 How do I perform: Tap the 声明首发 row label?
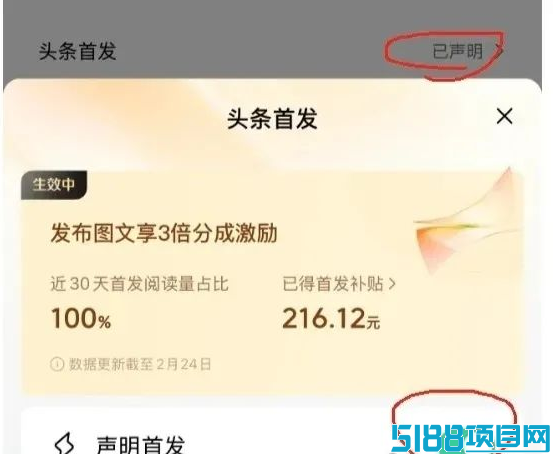[140, 444]
